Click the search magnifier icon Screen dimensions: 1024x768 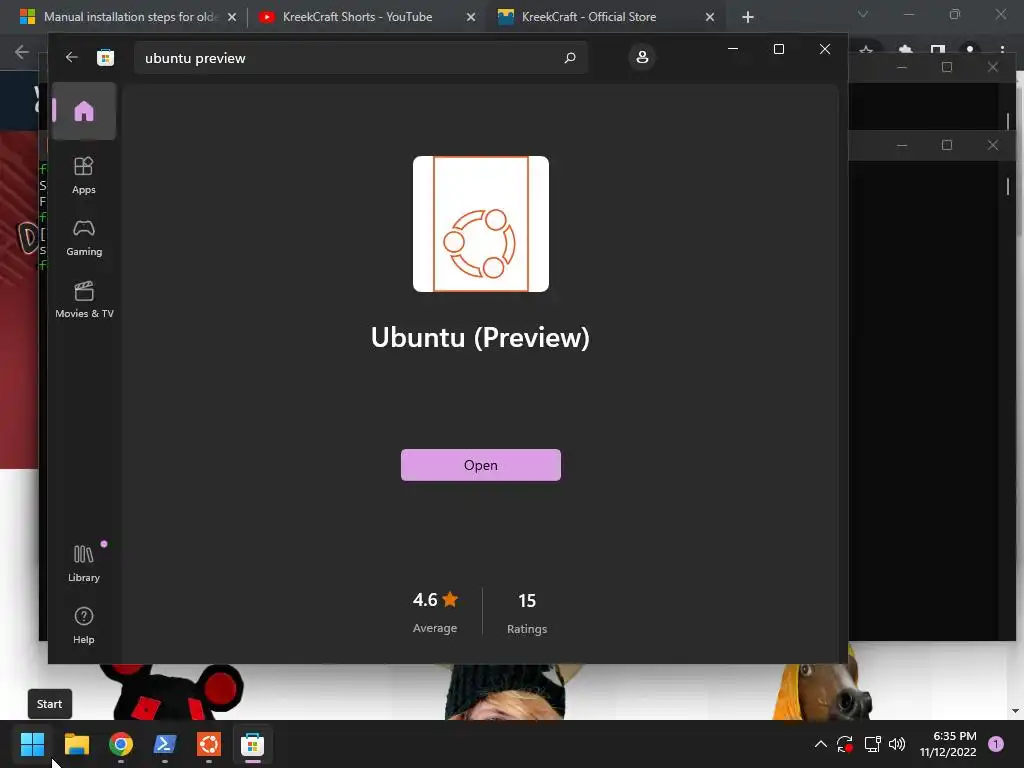tap(569, 57)
